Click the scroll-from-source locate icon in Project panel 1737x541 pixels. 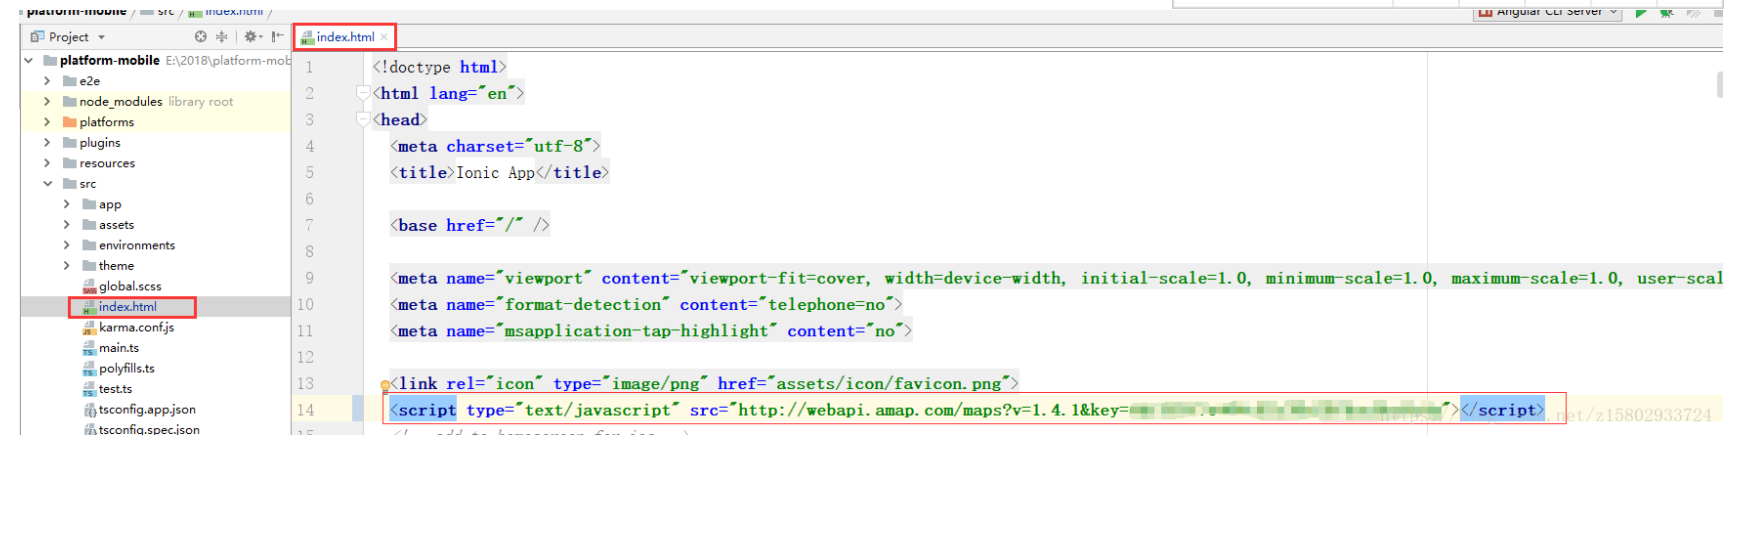201,37
